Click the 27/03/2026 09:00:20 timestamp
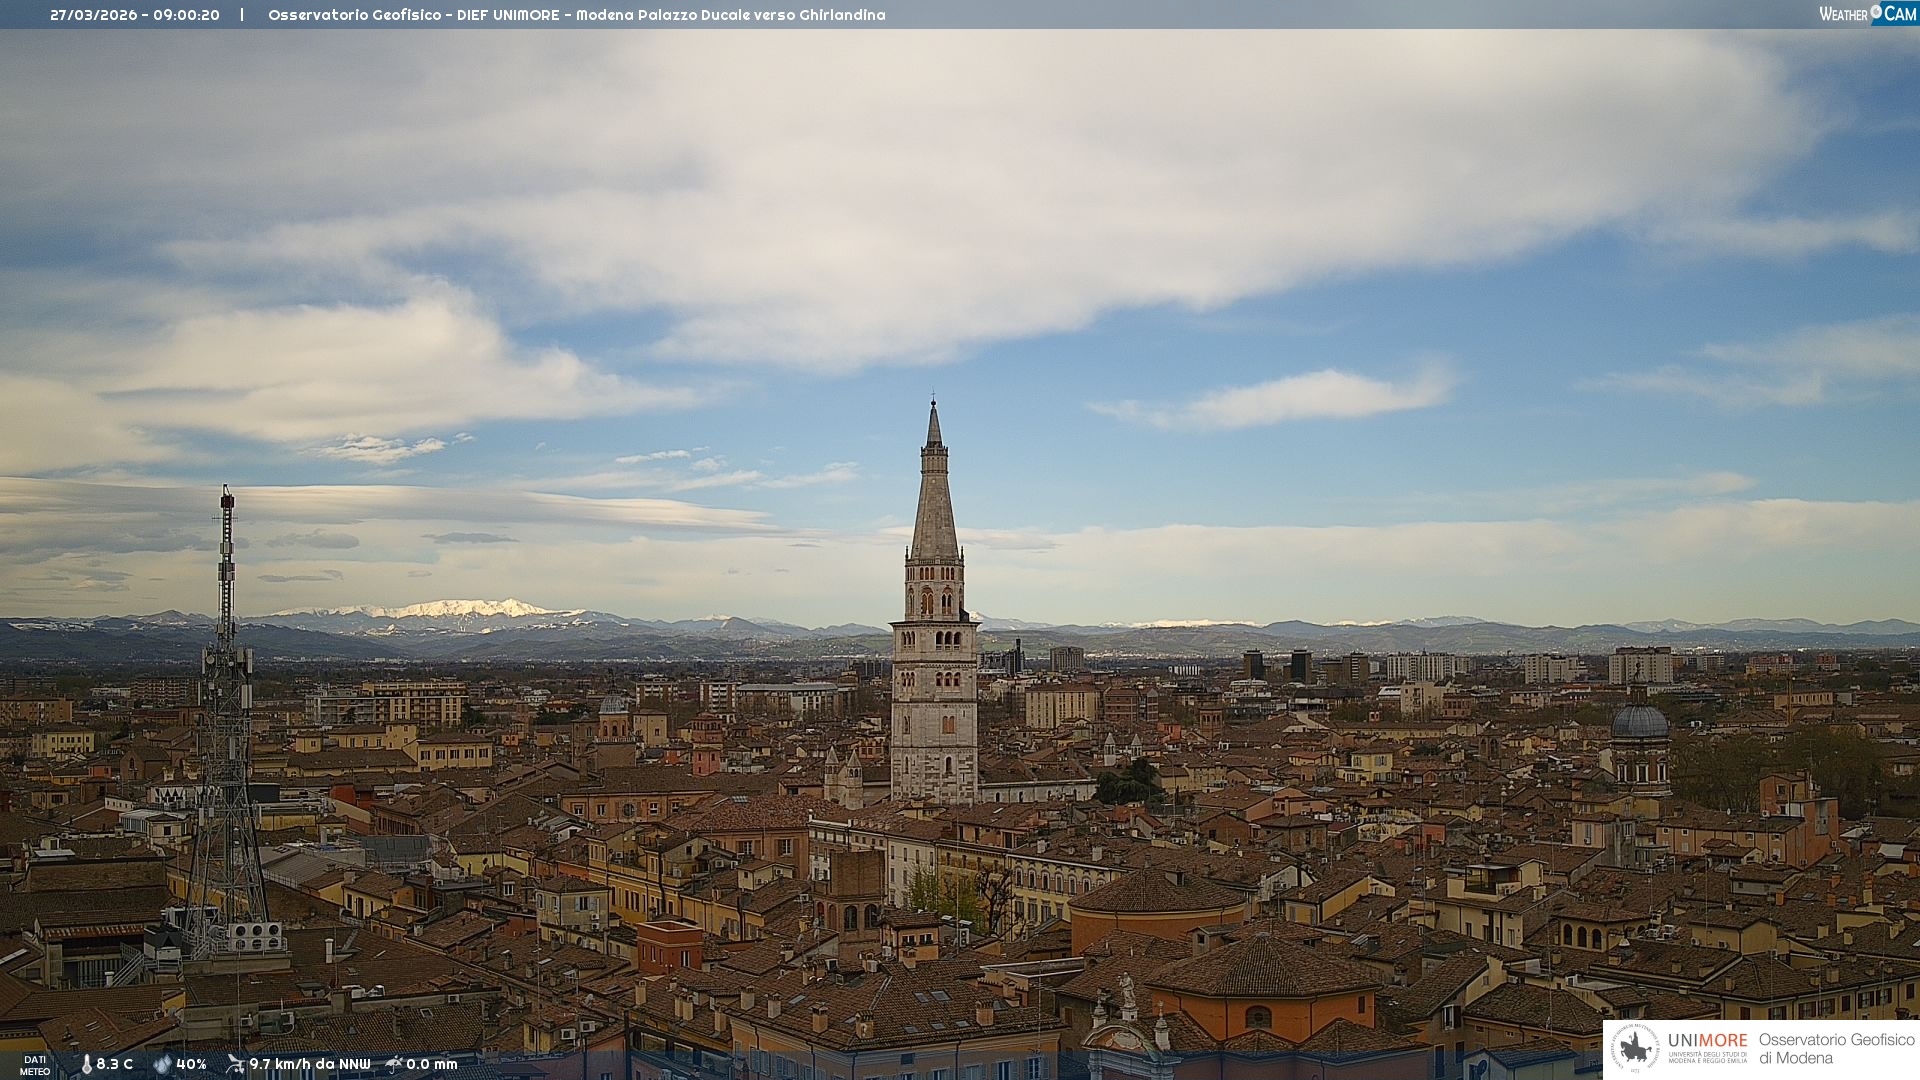The width and height of the screenshot is (1920, 1080). pyautogui.click(x=135, y=15)
